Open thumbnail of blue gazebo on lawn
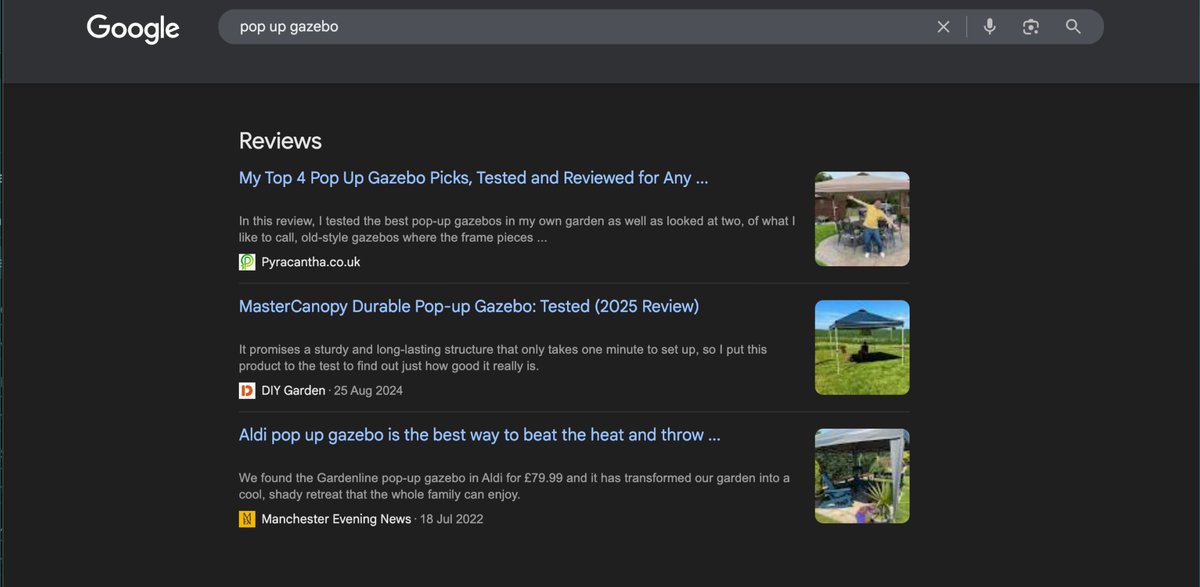This screenshot has width=1200, height=587. [x=862, y=347]
